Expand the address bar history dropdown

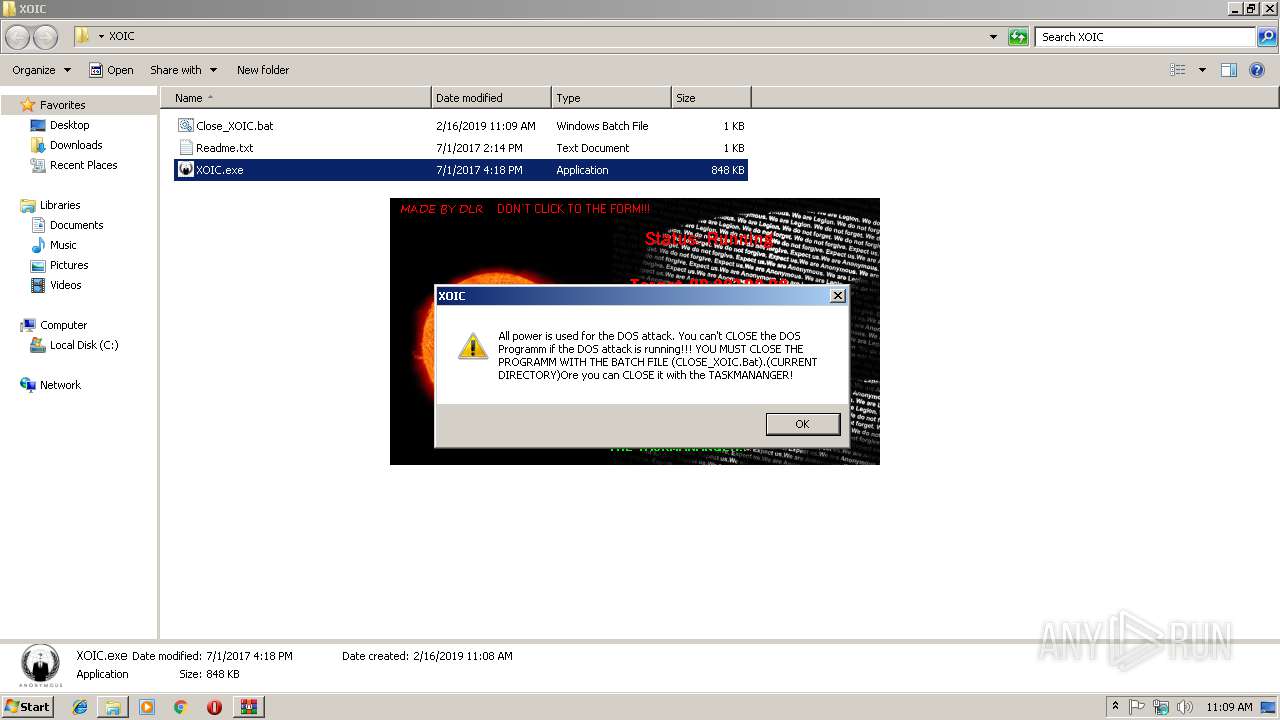click(993, 37)
